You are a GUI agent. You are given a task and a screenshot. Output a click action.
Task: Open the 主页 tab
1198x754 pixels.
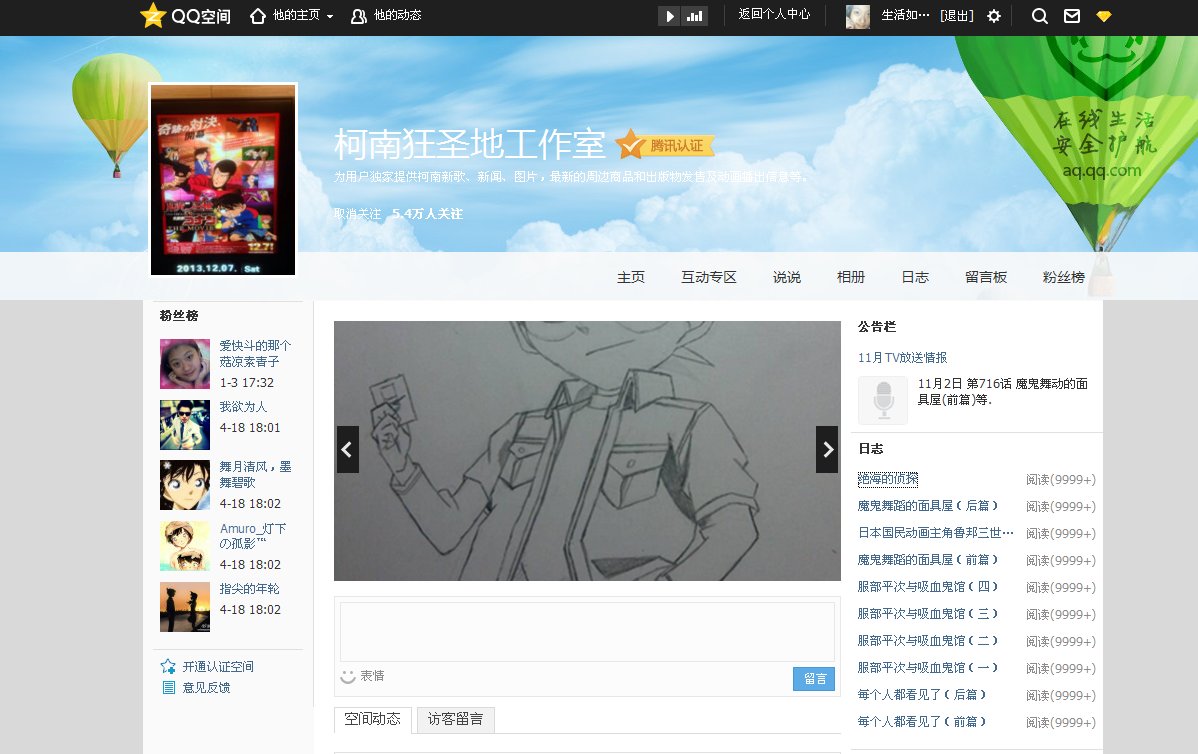click(x=631, y=277)
